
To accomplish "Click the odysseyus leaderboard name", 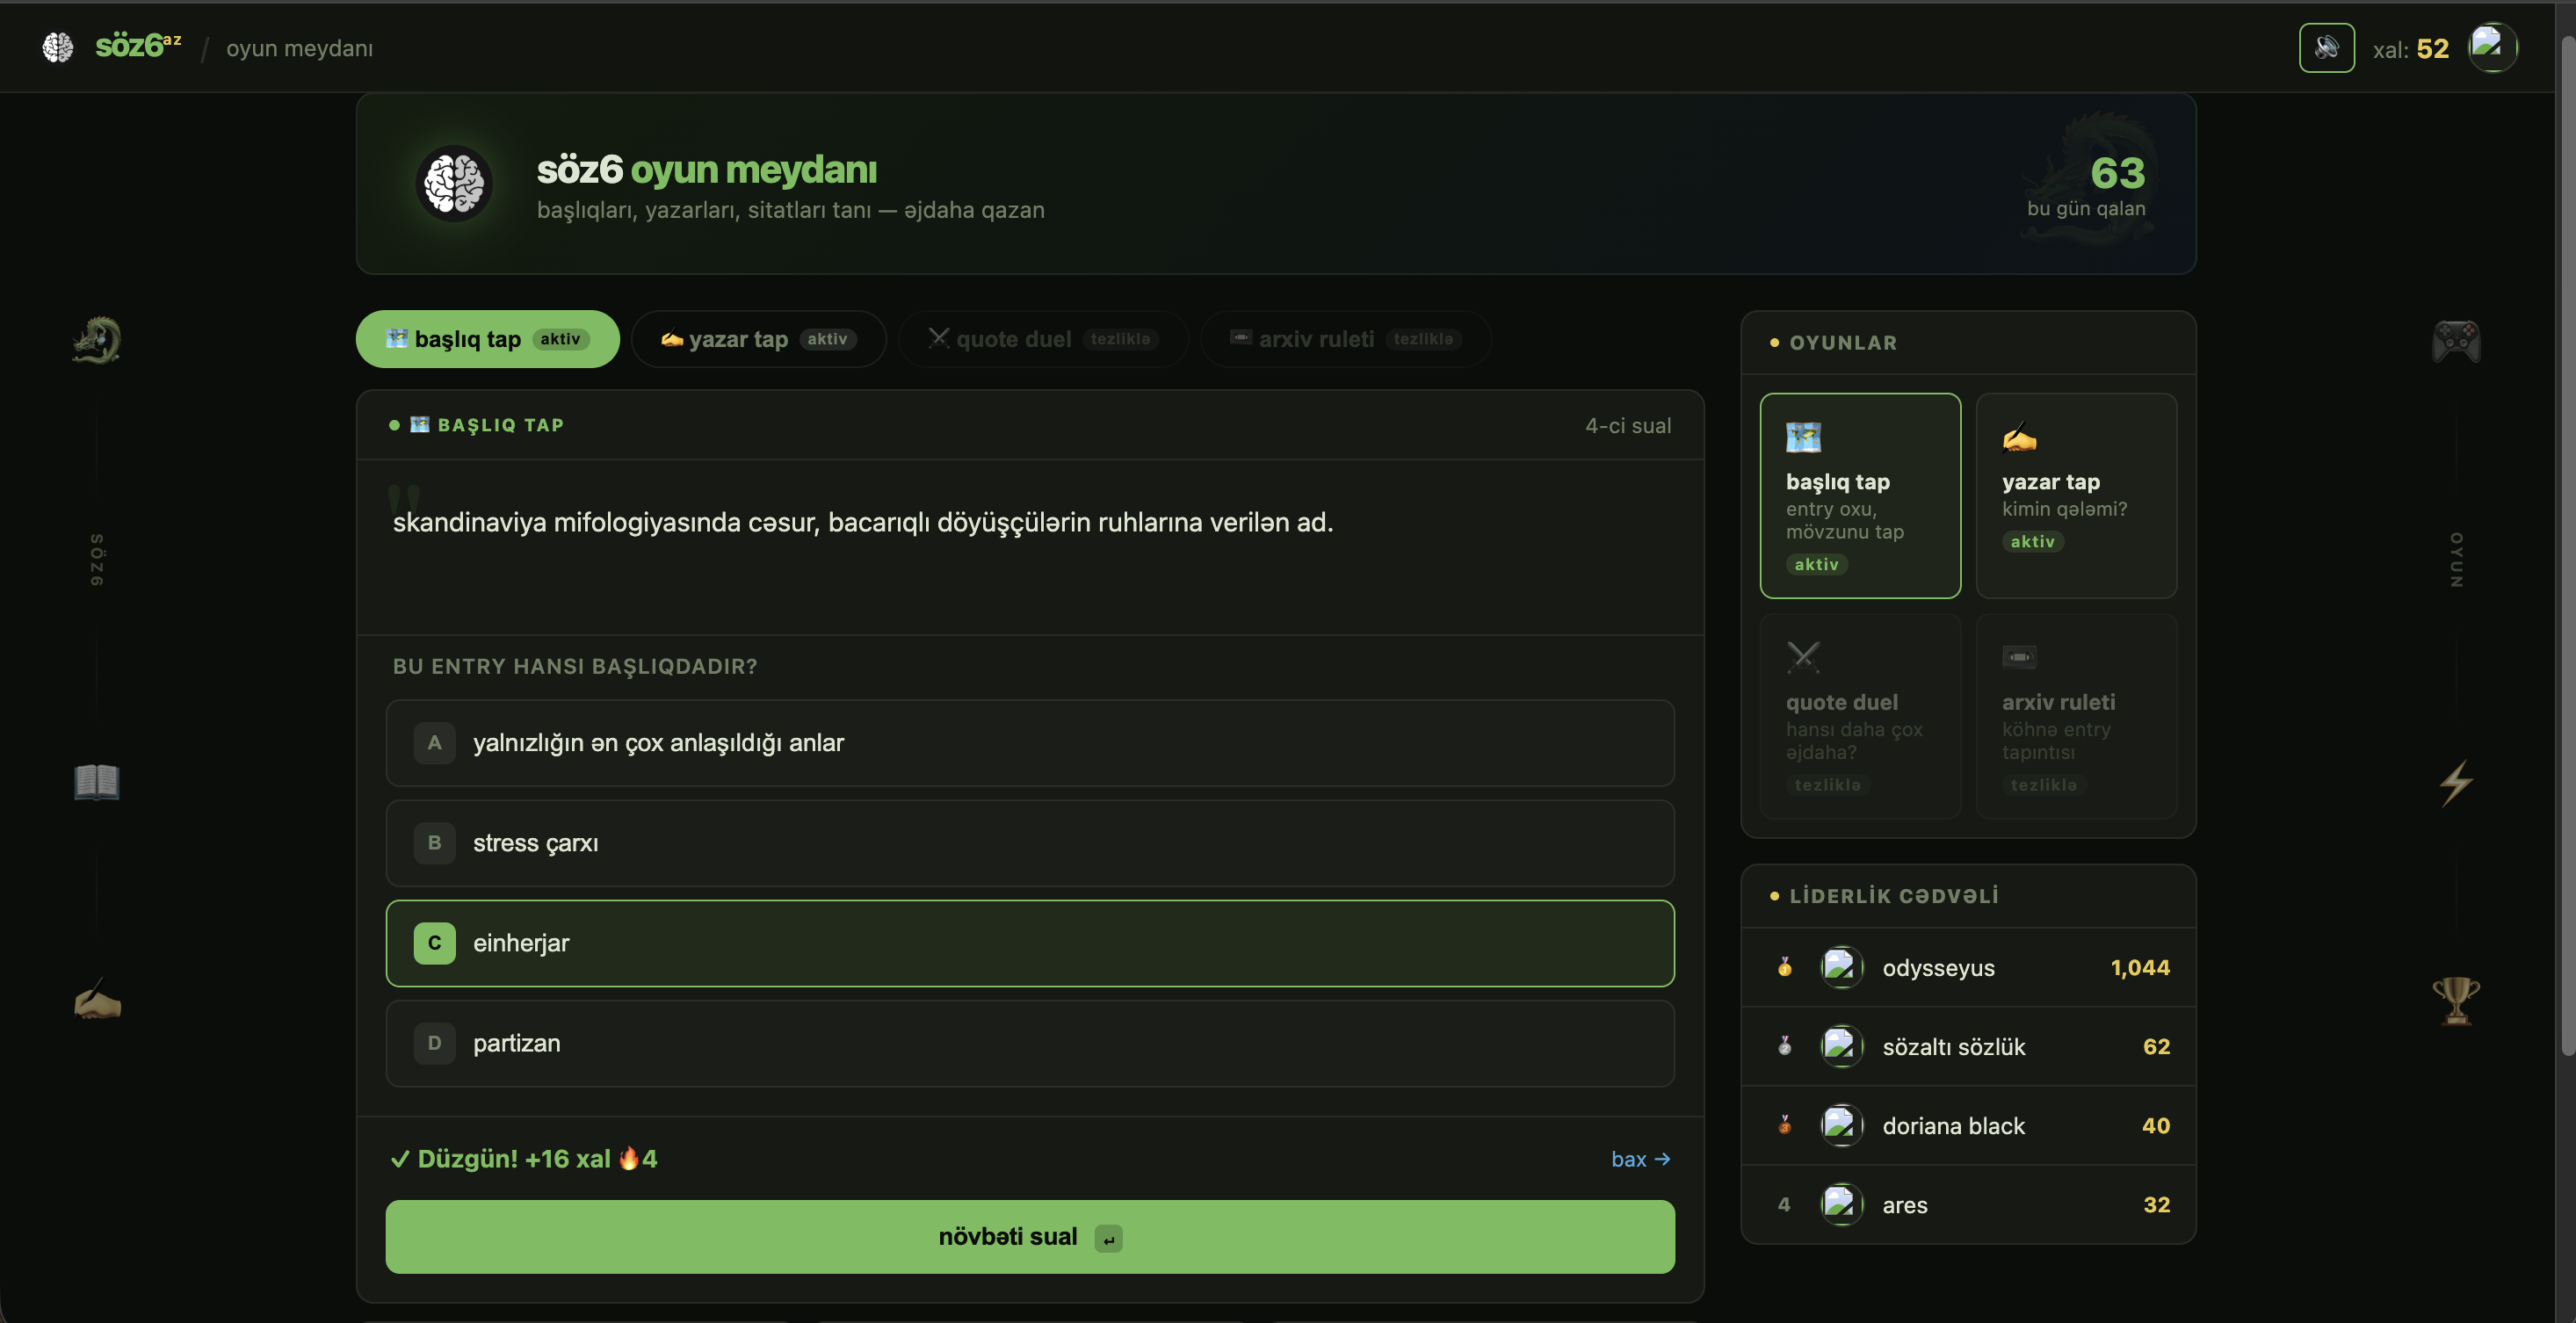I will [x=1938, y=968].
